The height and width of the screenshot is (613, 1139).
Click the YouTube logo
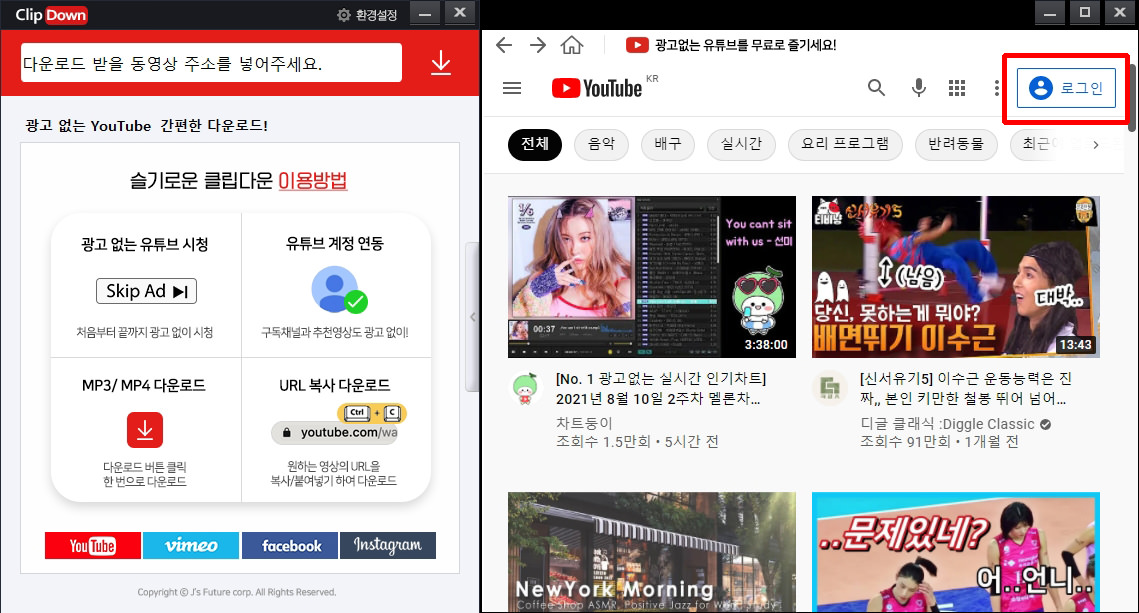pos(597,88)
